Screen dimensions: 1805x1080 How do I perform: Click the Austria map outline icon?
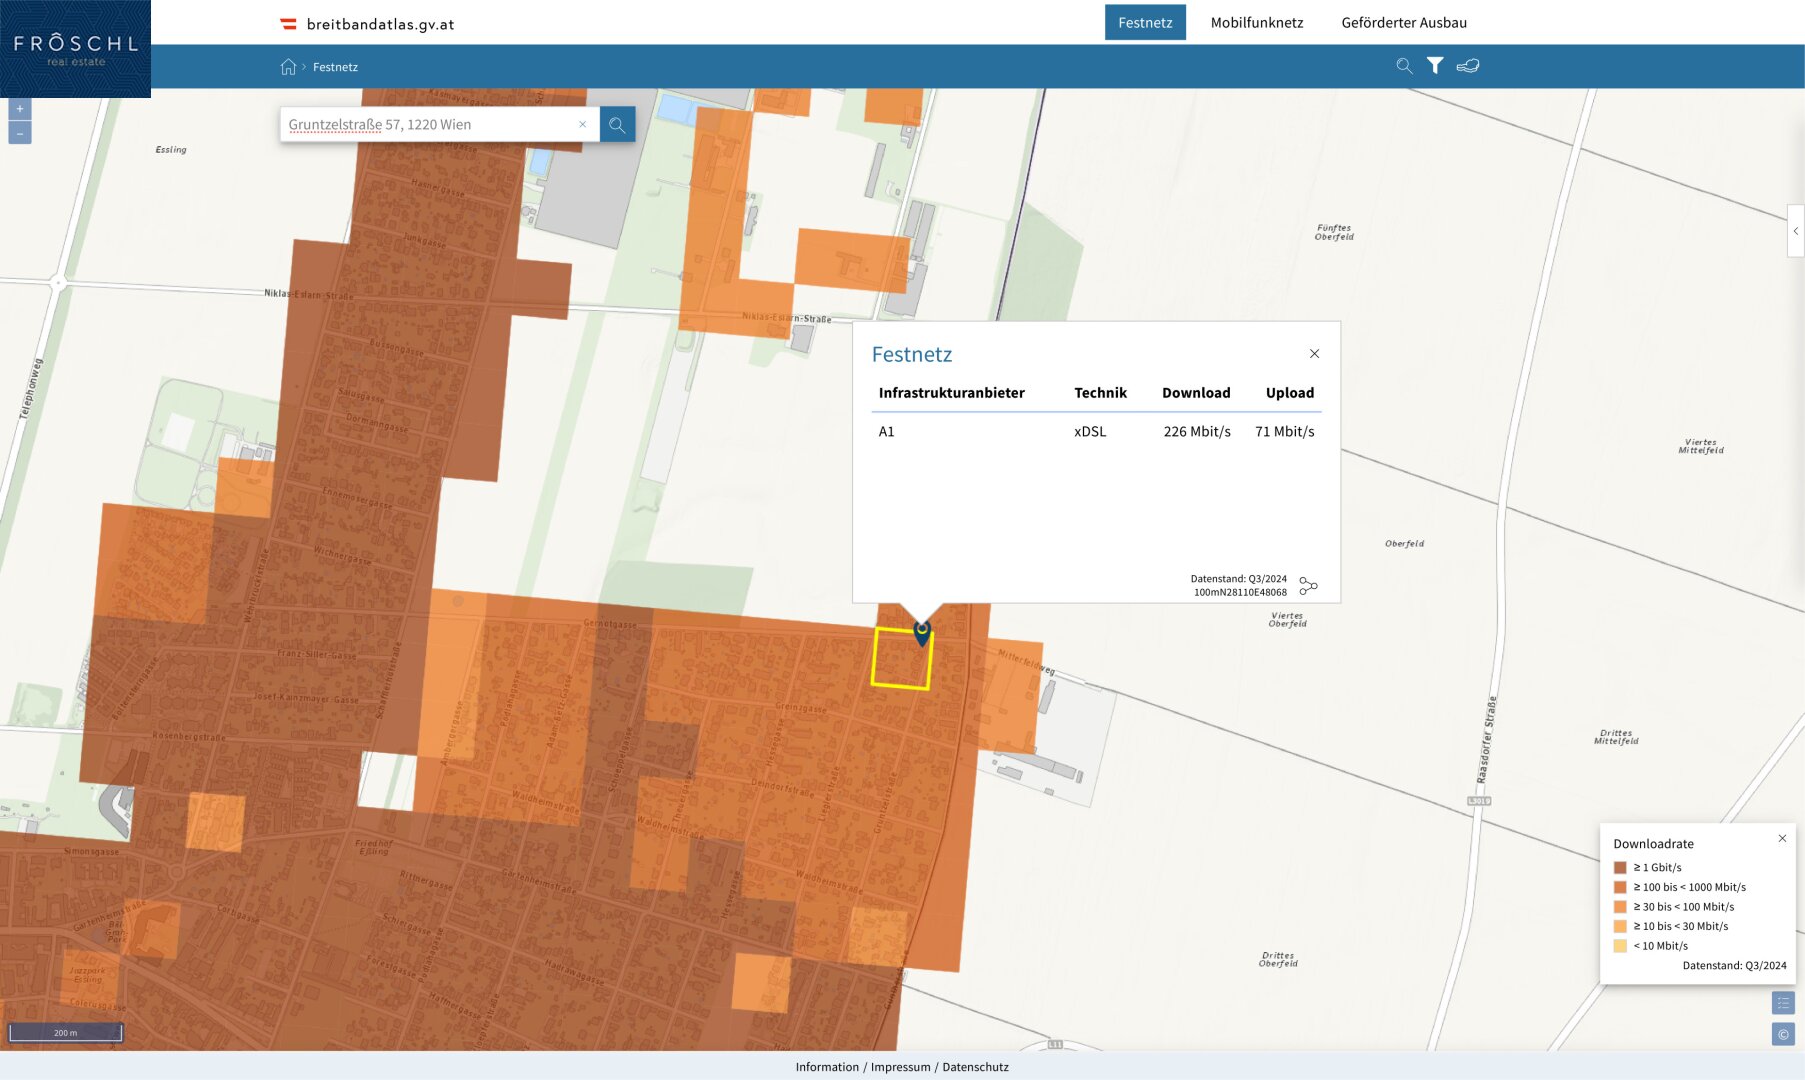click(1468, 66)
